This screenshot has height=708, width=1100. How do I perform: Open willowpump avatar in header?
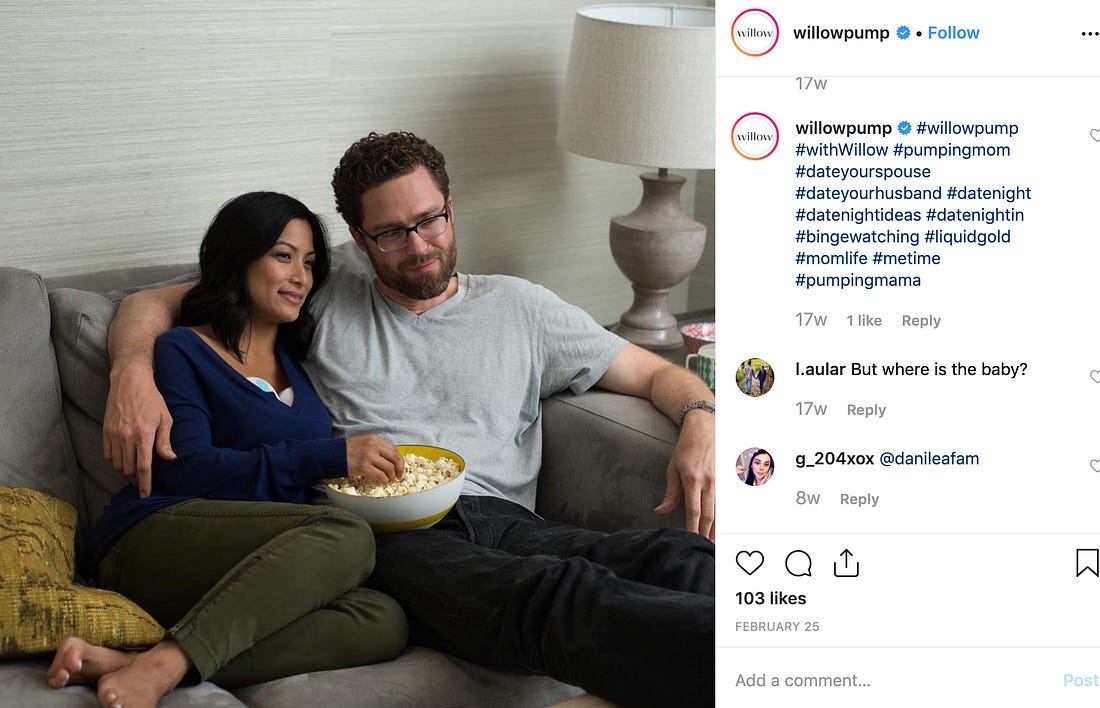coord(755,32)
